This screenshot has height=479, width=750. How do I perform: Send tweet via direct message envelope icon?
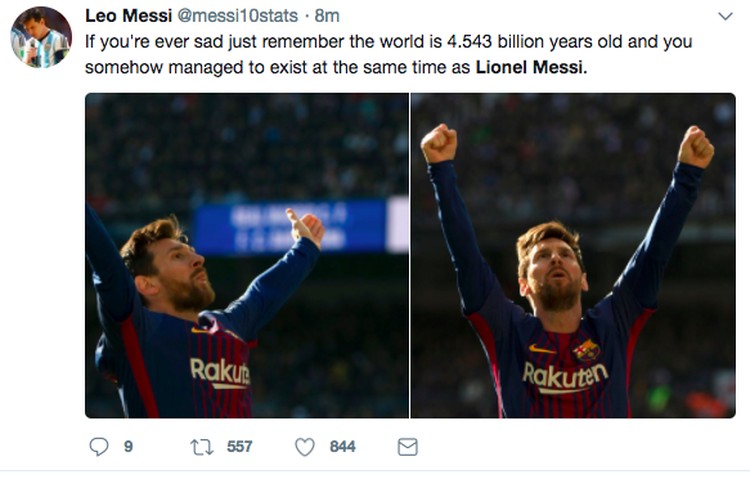tap(408, 447)
